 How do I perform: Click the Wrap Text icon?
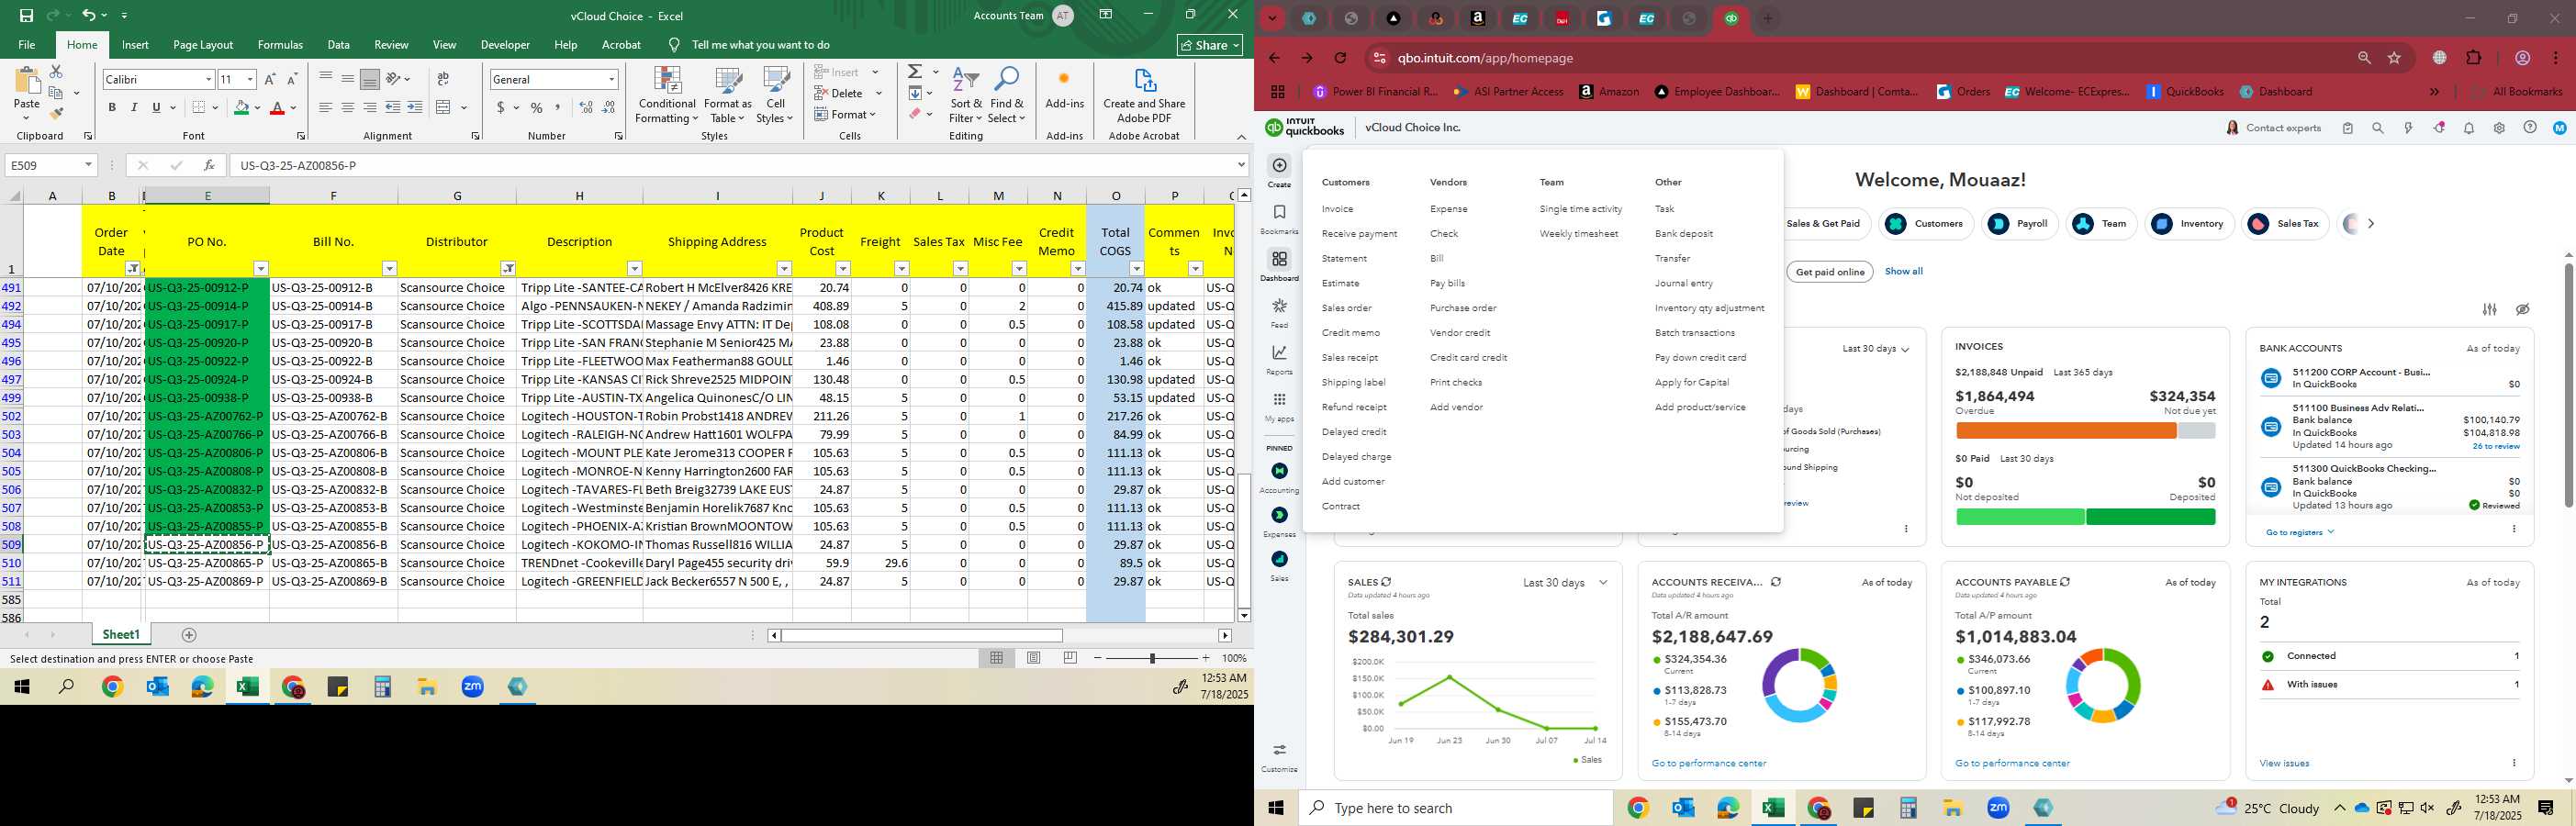click(443, 79)
